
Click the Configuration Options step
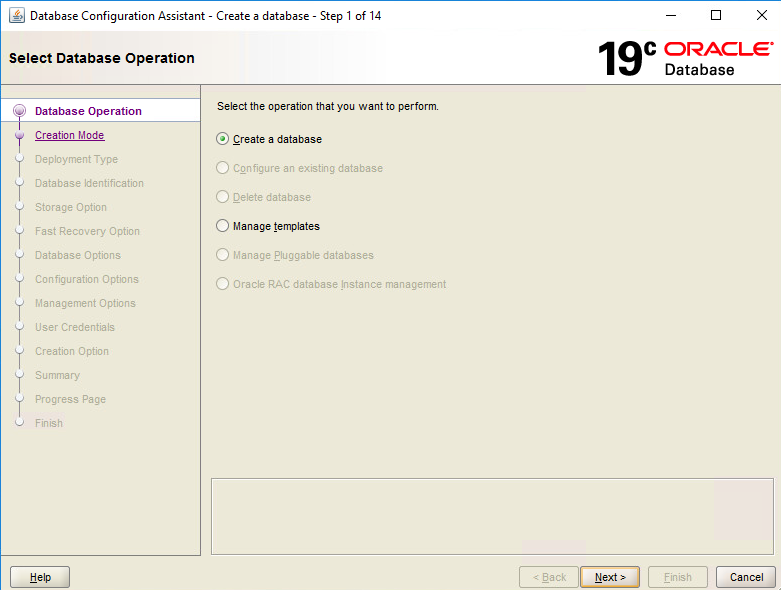tap(87, 279)
